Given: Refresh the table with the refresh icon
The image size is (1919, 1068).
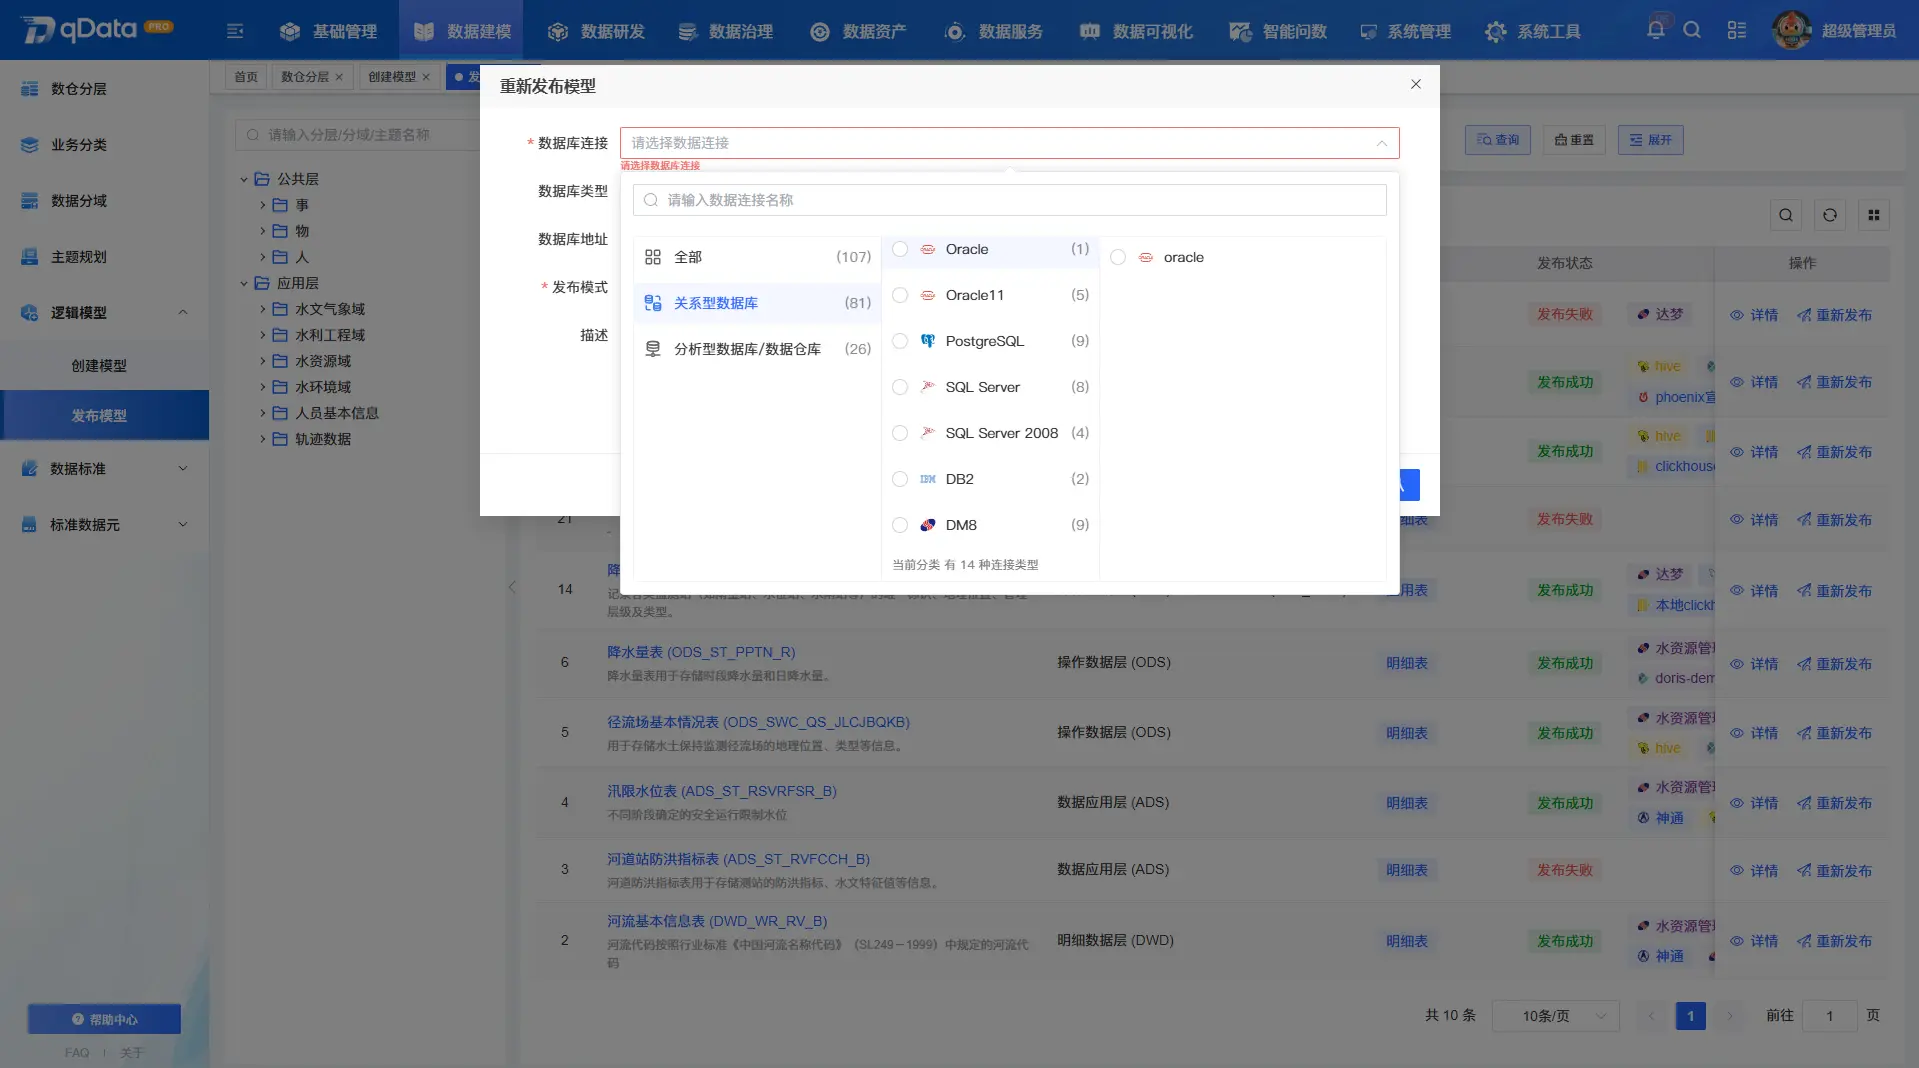Looking at the screenshot, I should coord(1830,215).
